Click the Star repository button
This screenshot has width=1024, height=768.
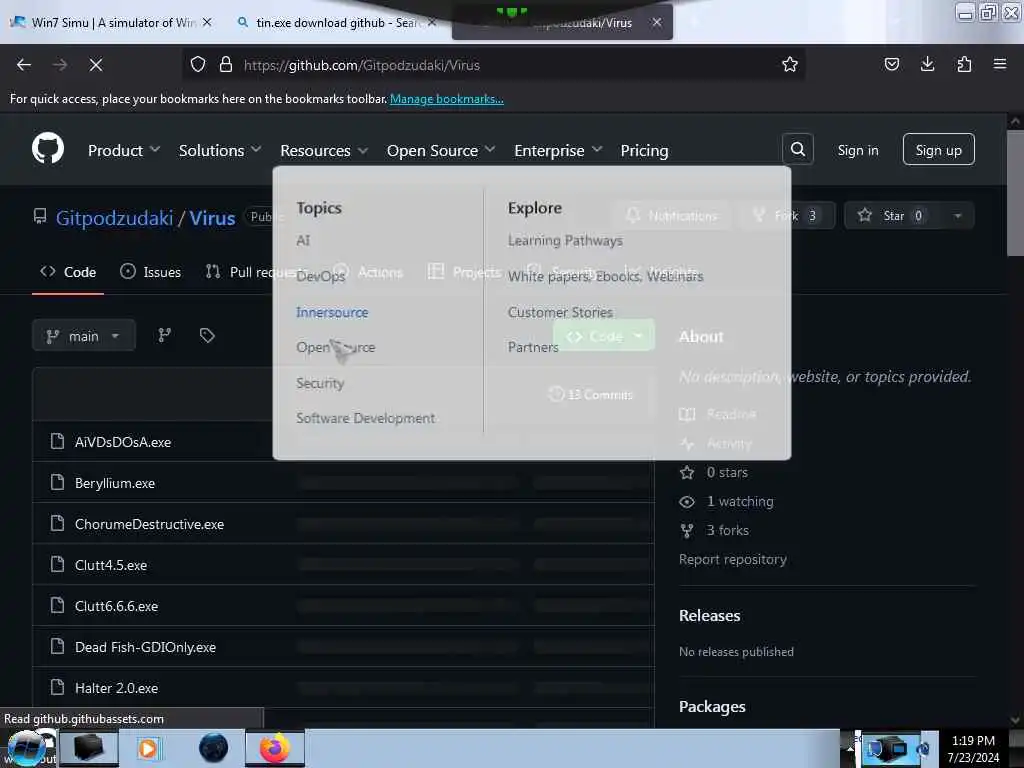893,216
